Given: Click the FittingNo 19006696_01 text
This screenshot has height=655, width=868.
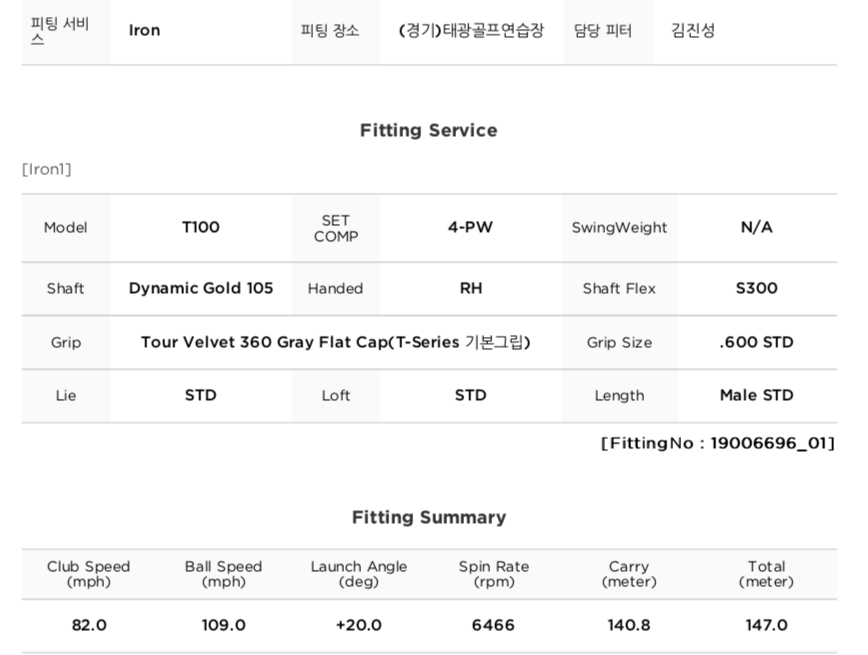Looking at the screenshot, I should [x=717, y=444].
